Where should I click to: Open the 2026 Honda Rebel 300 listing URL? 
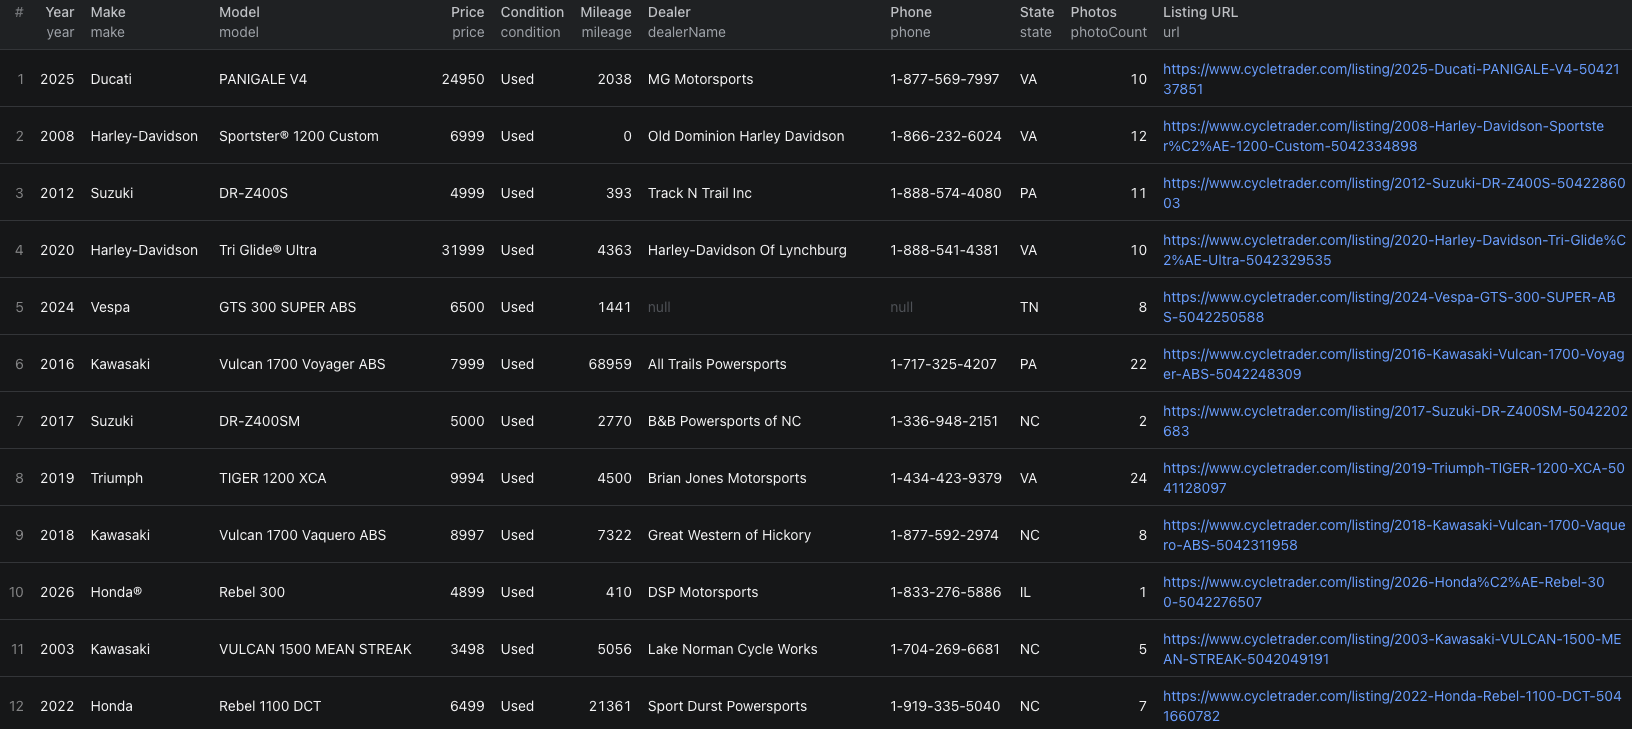1384,592
